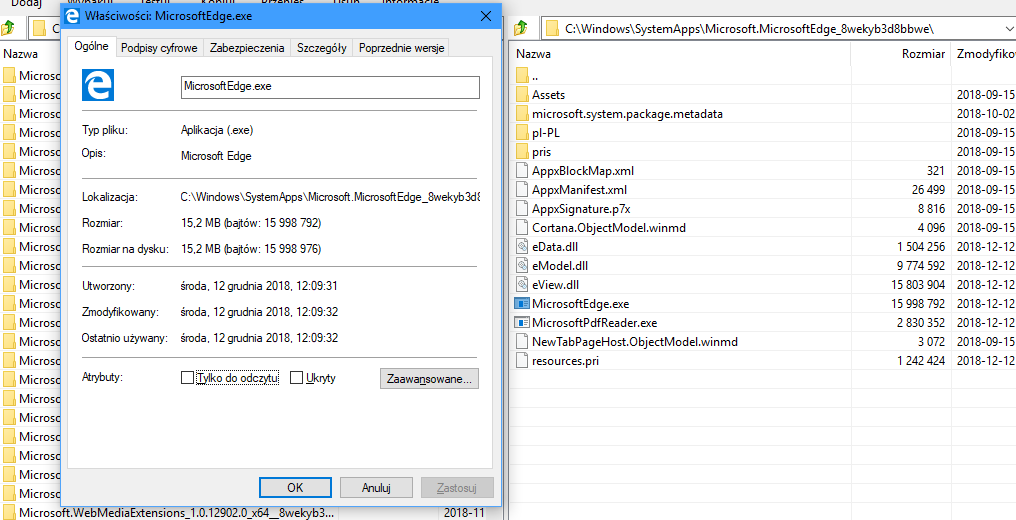Select the eModel.dll library icon
The height and width of the screenshot is (520, 1016).
(522, 266)
